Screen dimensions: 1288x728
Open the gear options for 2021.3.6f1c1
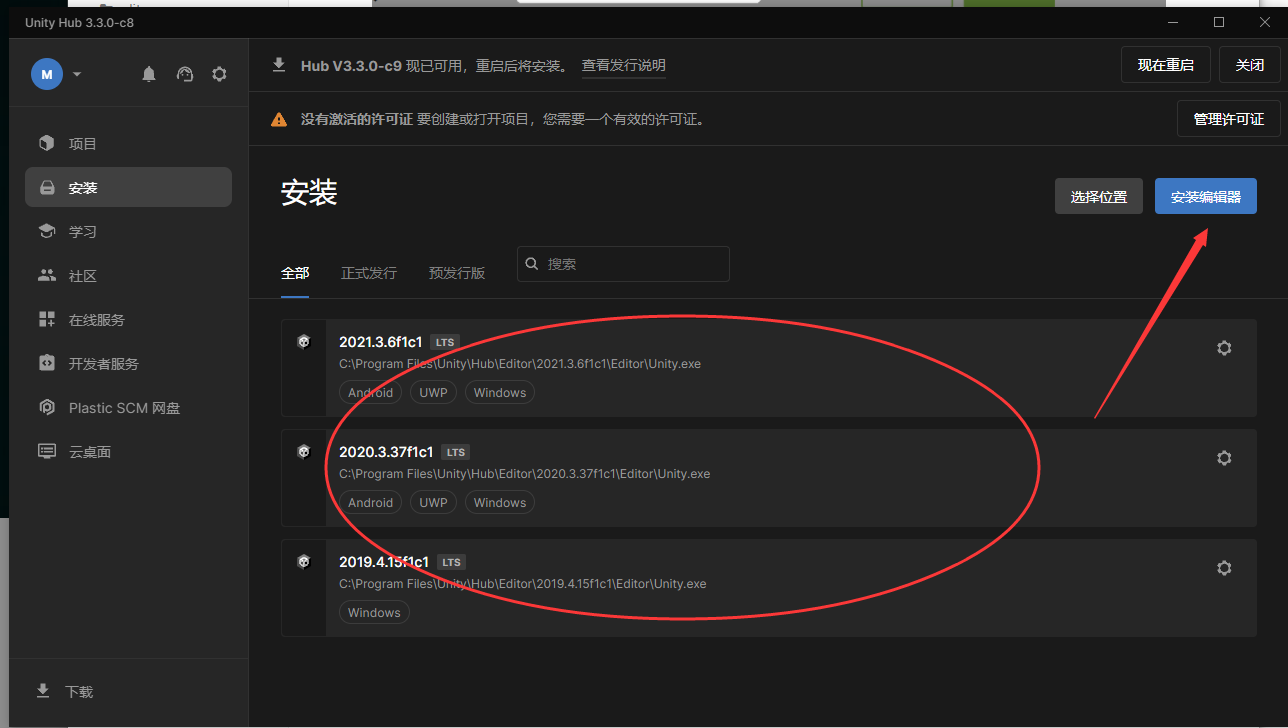pos(1224,348)
